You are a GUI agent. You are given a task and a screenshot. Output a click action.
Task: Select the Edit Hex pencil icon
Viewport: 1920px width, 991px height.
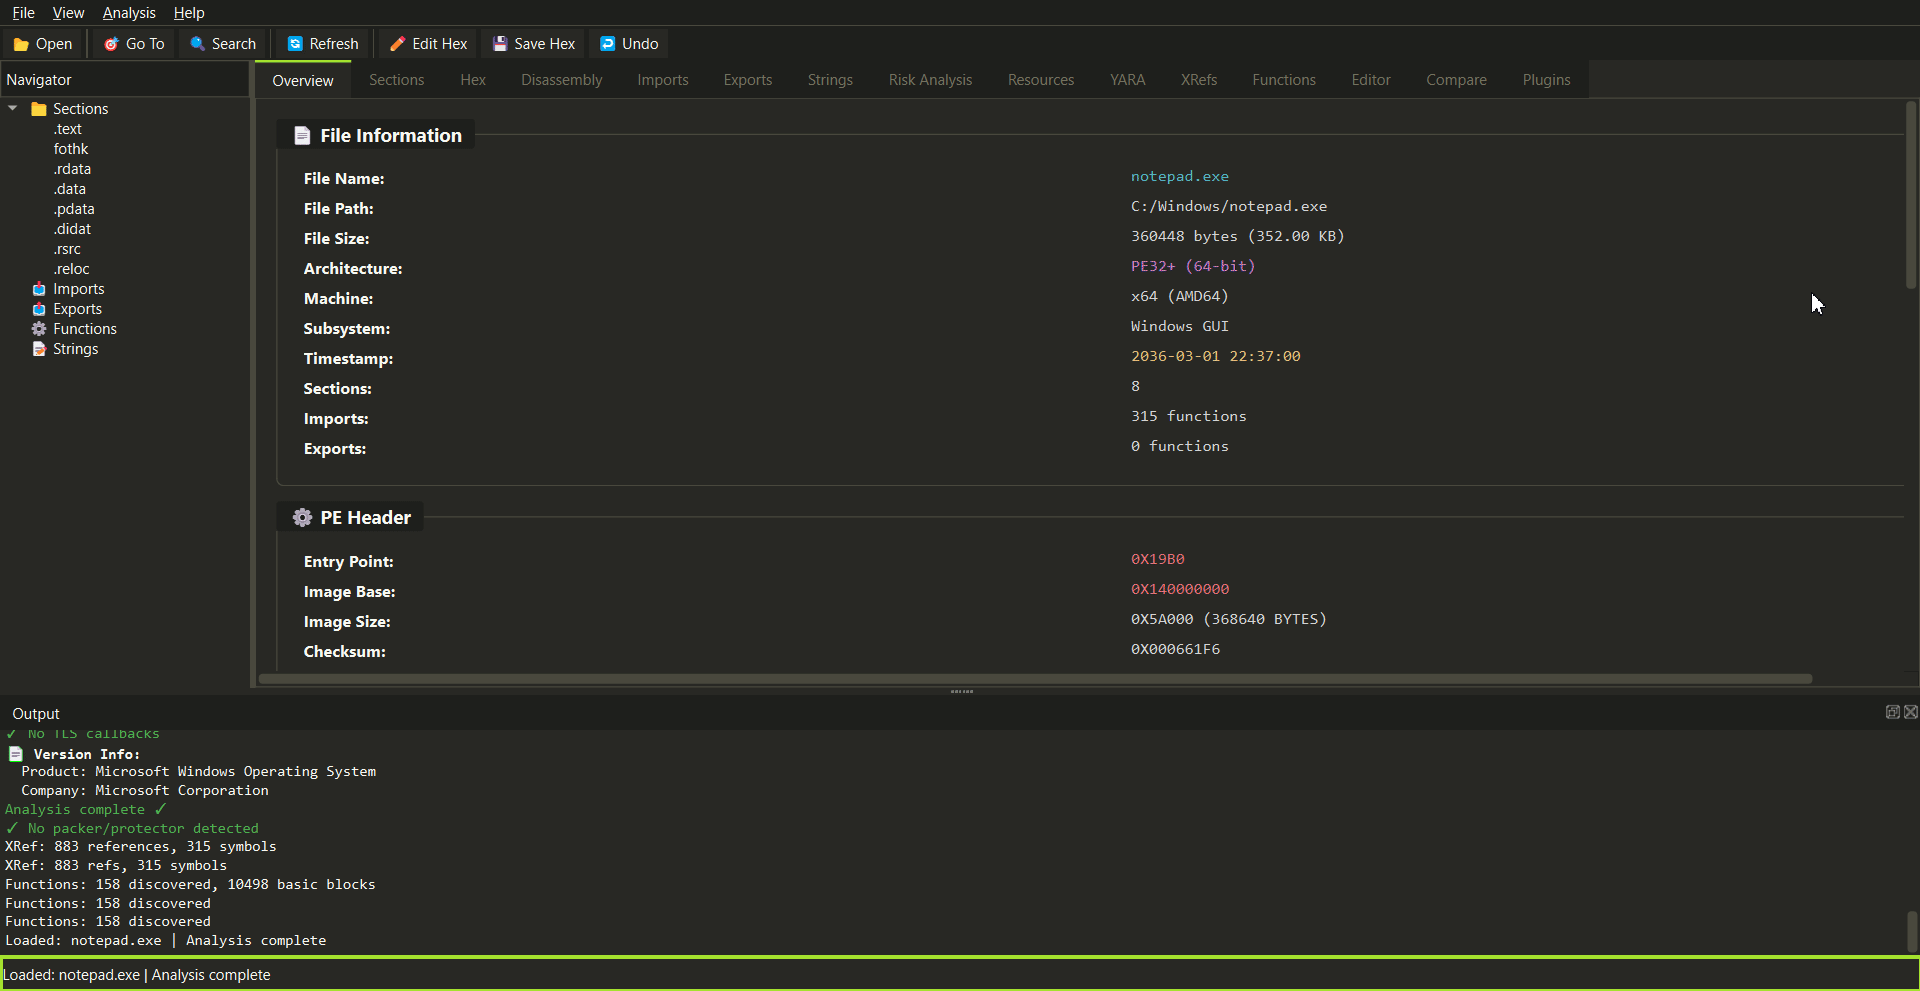pos(398,44)
